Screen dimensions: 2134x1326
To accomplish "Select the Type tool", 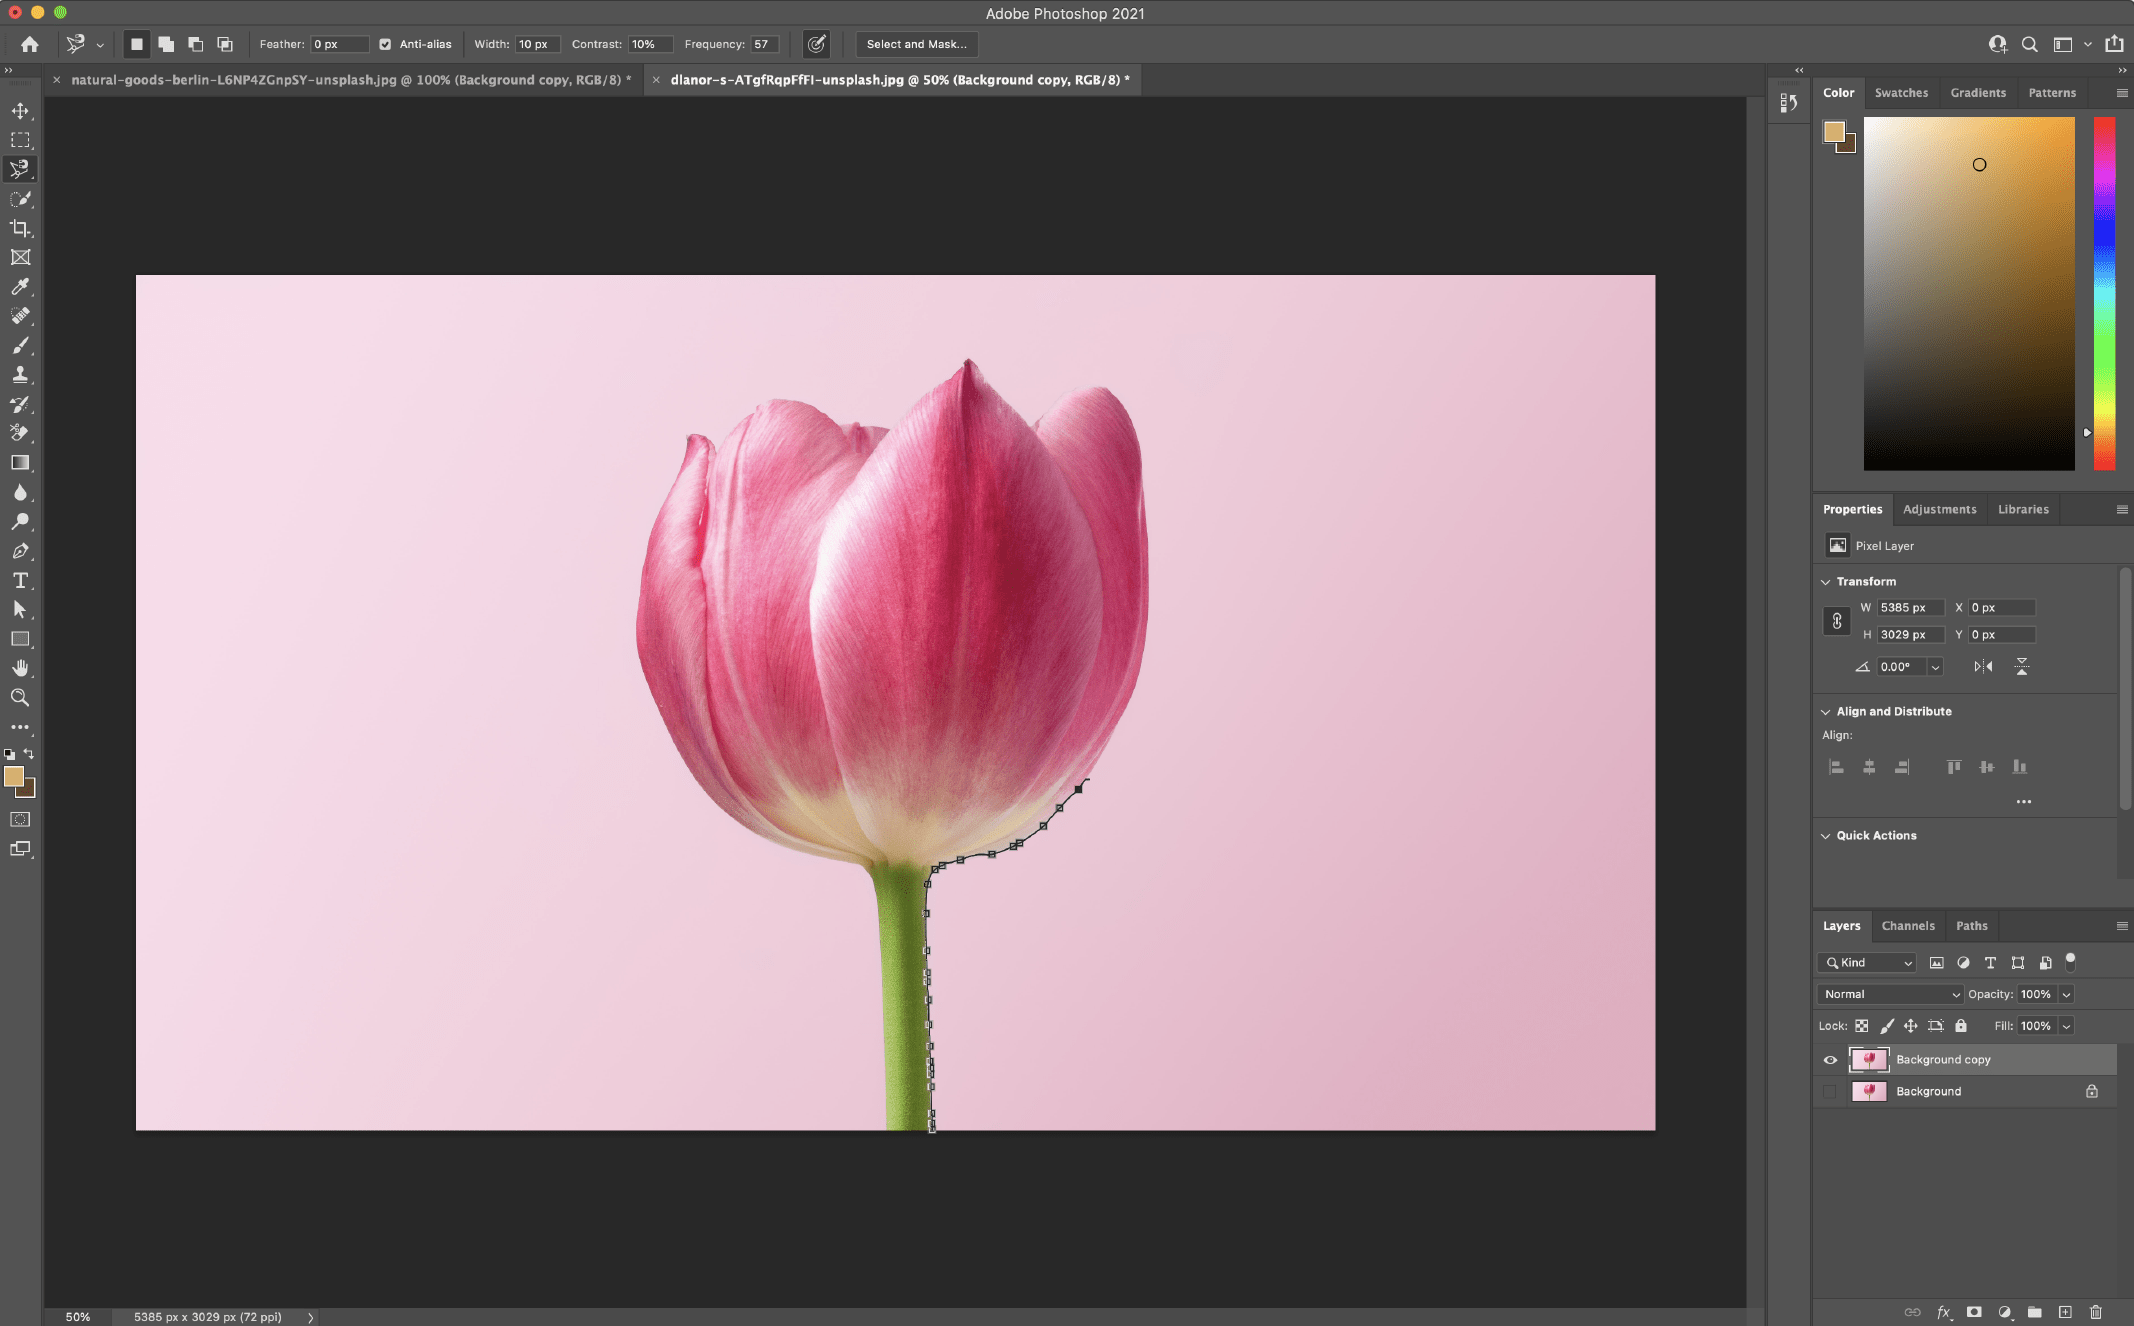I will click(20, 579).
